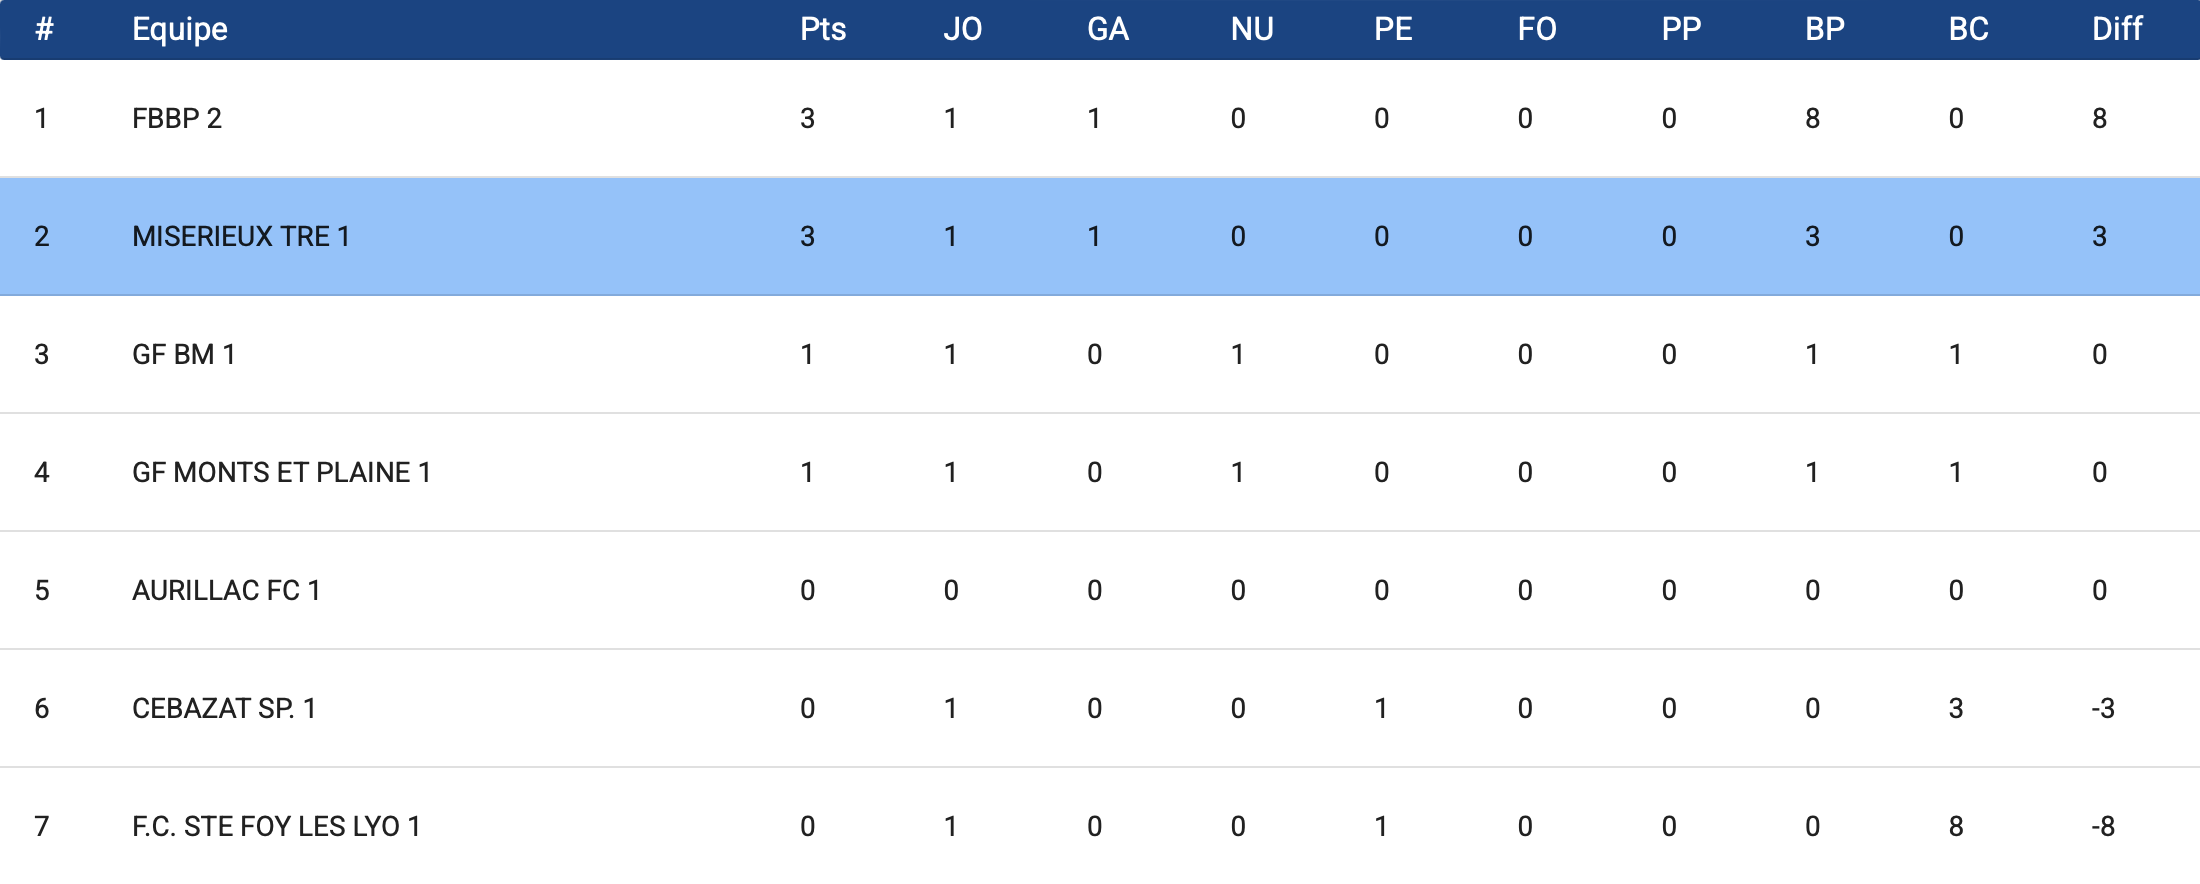This screenshot has height=884, width=2200.
Task: Select the FBBP 2 team row
Action: pos(177,119)
